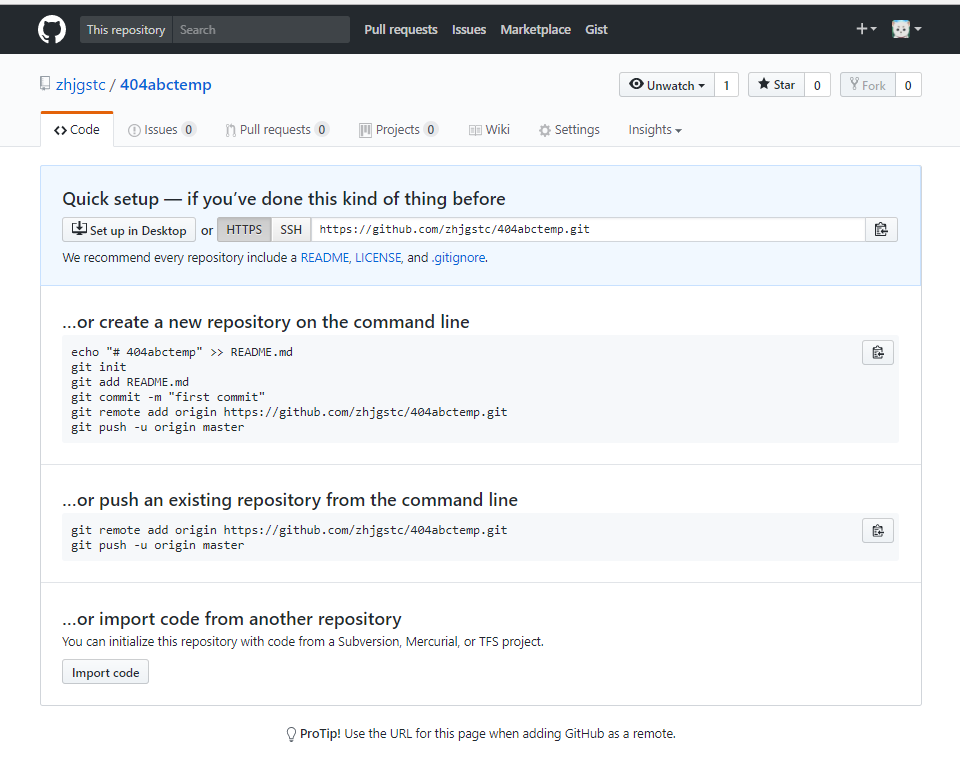Click the forks count 0
960x758 pixels.
pos(909,85)
